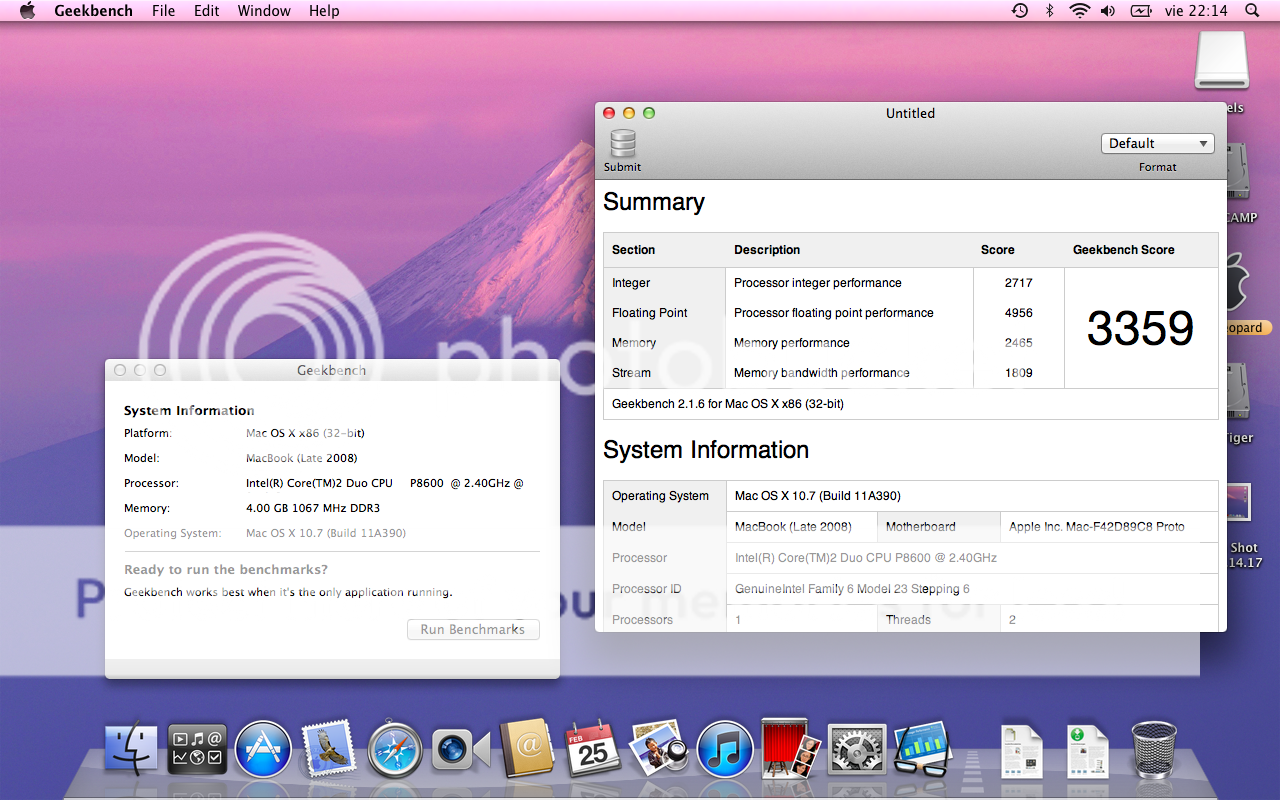Open the Apple menu

(x=27, y=11)
